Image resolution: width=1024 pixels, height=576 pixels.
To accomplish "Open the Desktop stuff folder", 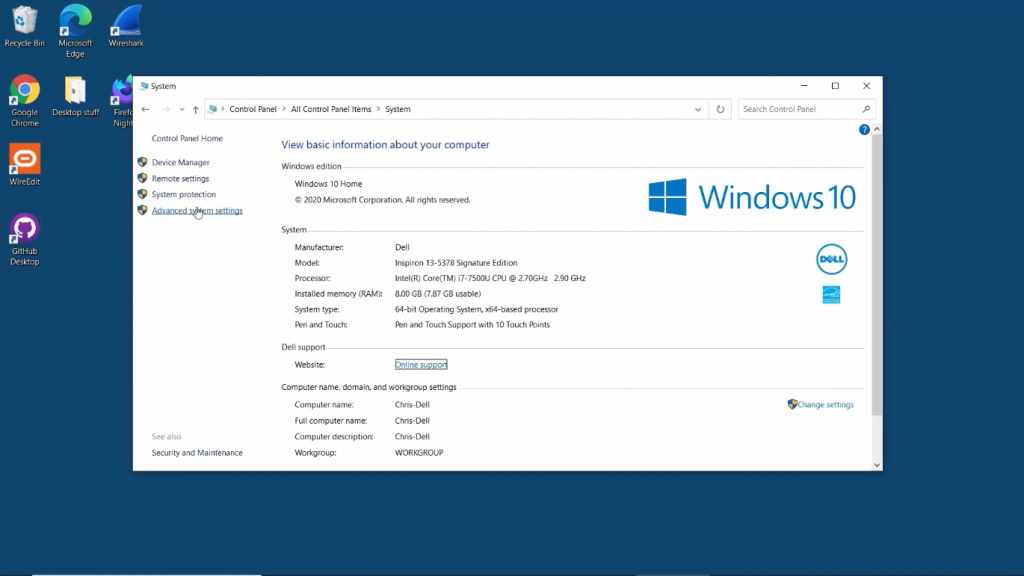I will pyautogui.click(x=76, y=96).
